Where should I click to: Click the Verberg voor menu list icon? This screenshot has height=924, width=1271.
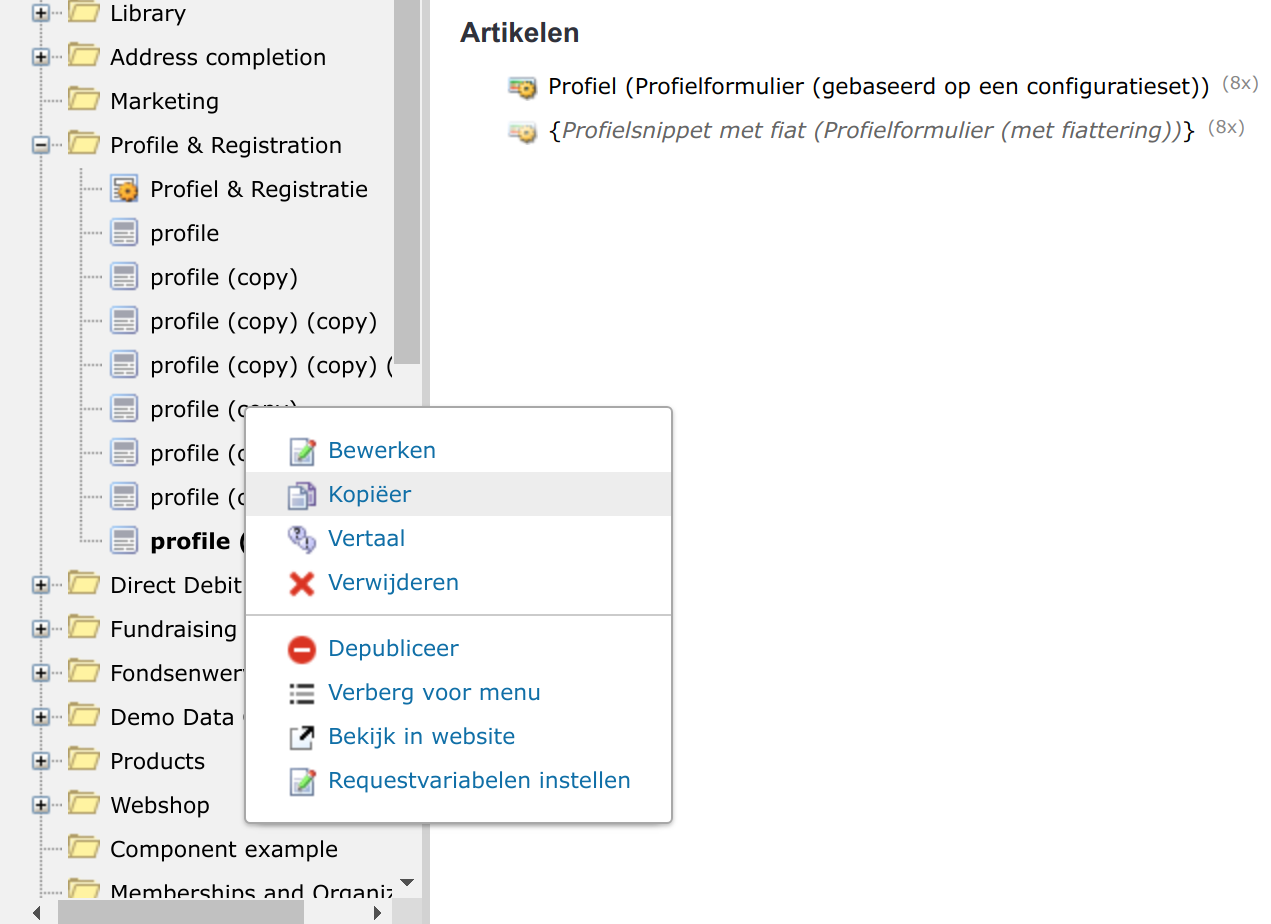tap(302, 693)
